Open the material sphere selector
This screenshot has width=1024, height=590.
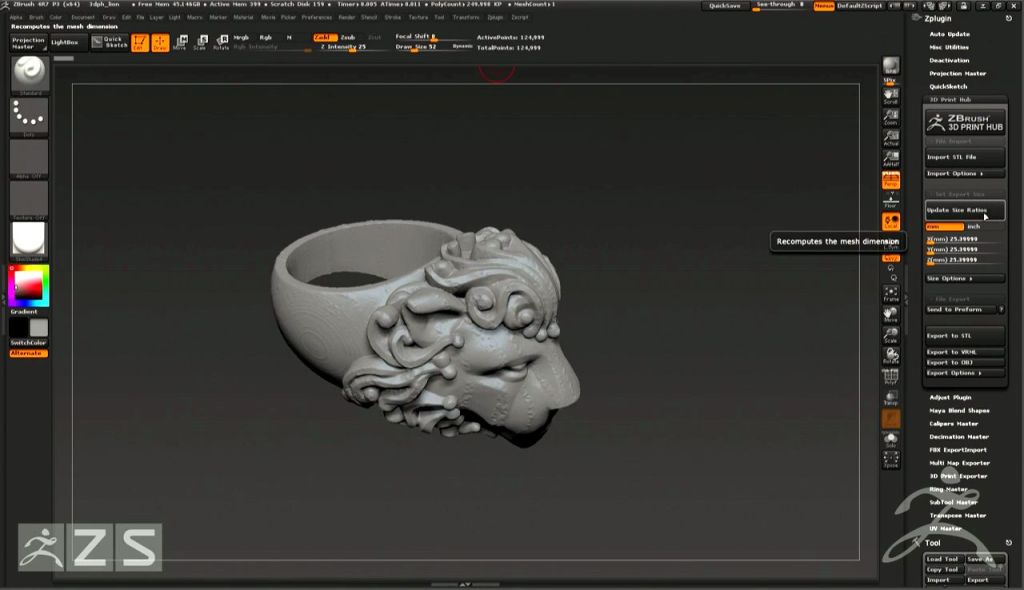(29, 240)
